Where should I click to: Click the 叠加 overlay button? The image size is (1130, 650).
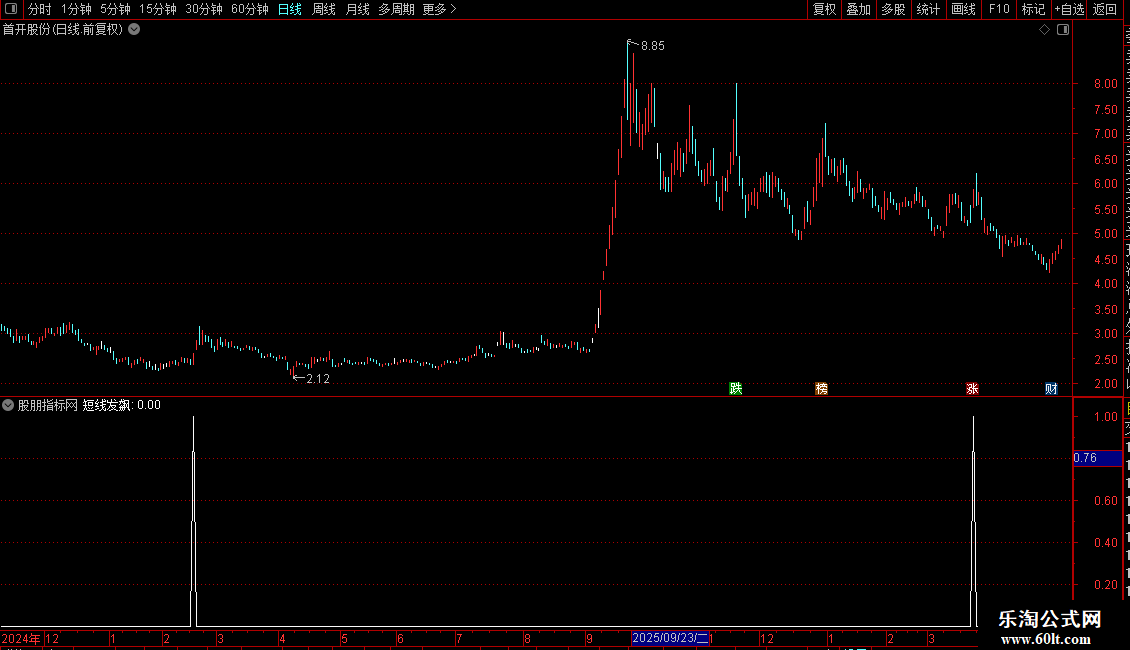(858, 9)
